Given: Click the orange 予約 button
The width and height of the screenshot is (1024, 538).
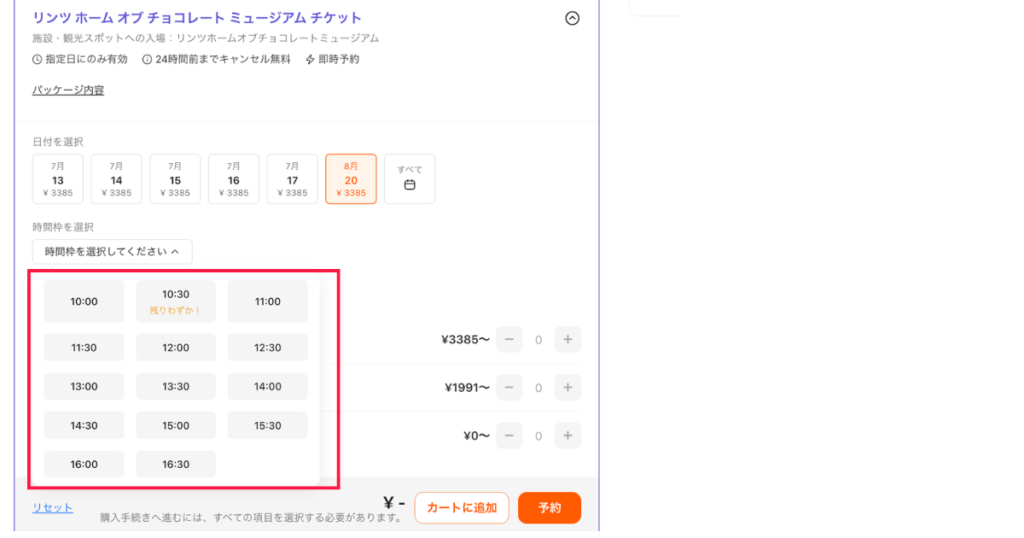Looking at the screenshot, I should click(549, 508).
